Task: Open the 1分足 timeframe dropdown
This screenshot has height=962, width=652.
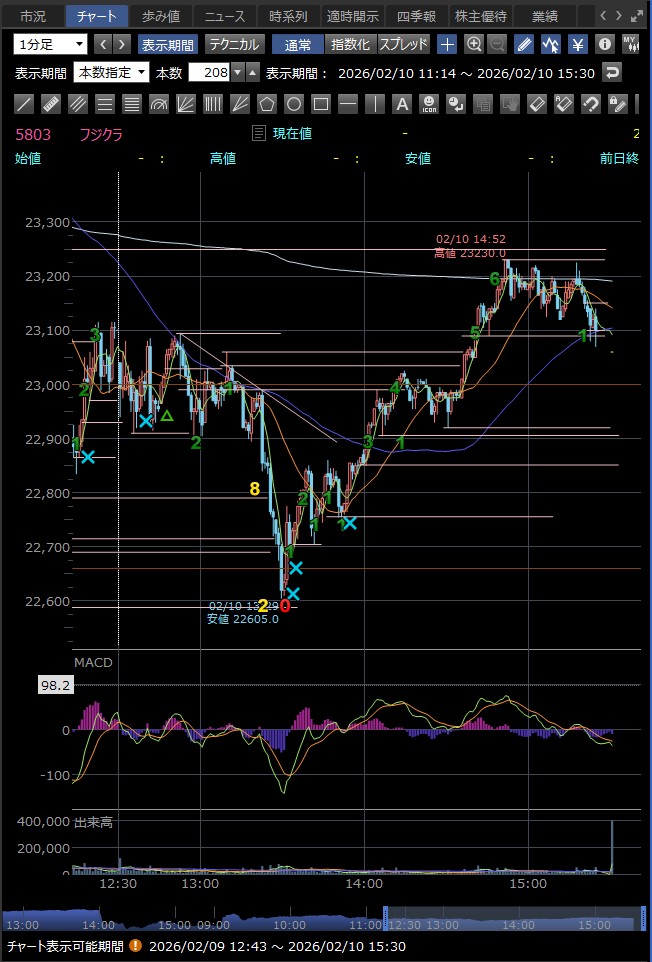Action: pyautogui.click(x=51, y=44)
